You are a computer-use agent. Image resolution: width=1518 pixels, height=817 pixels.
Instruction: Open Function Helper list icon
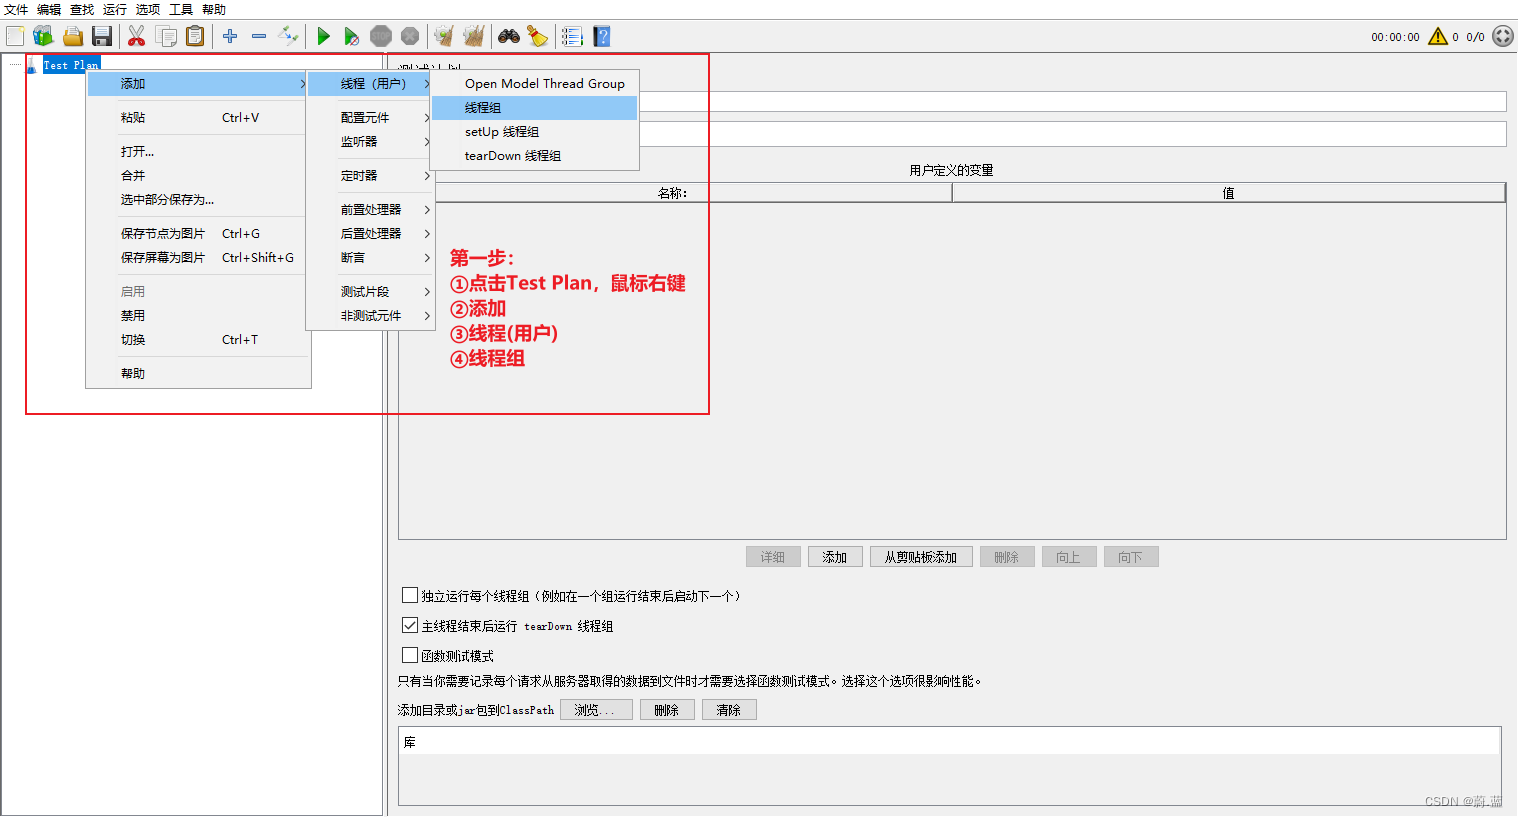(572, 37)
